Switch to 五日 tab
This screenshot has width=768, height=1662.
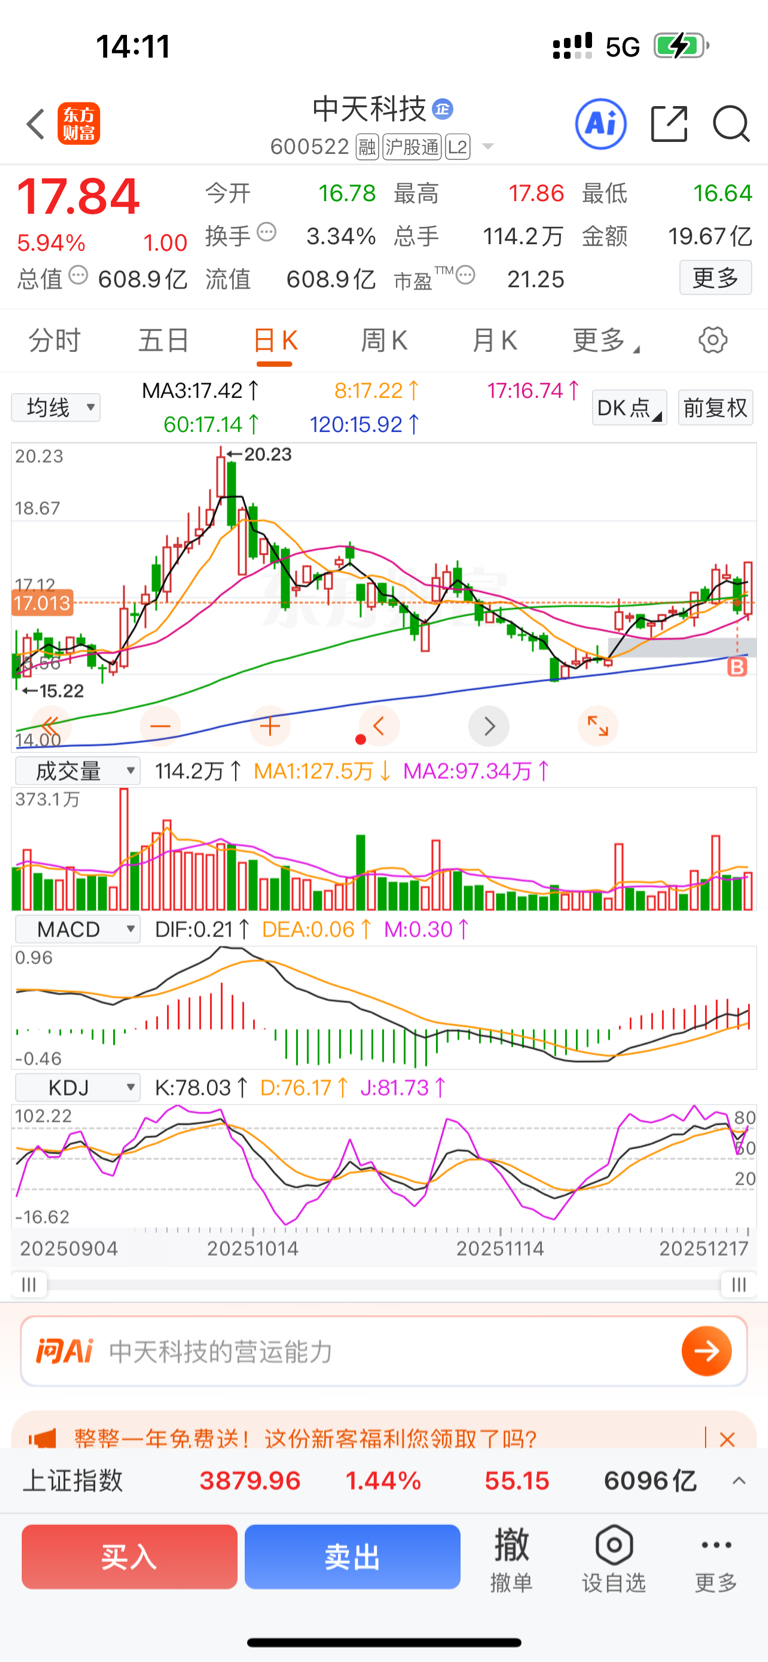point(164,341)
